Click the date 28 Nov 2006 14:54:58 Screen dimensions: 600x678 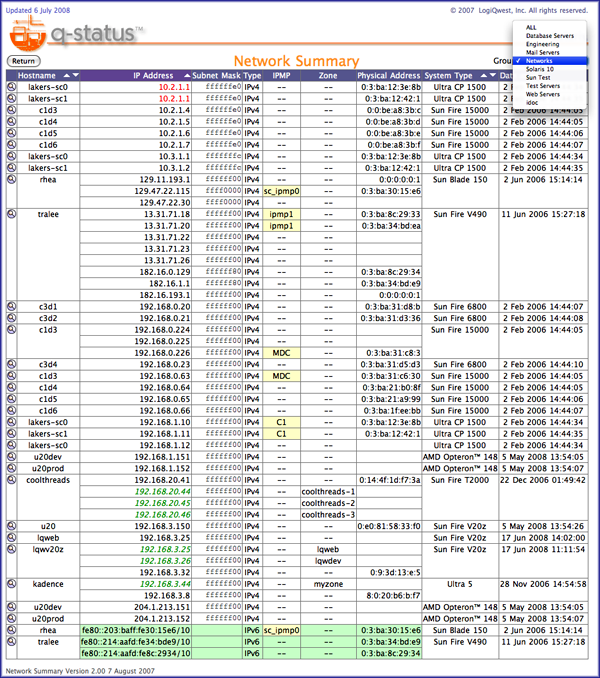pyautogui.click(x=543, y=584)
